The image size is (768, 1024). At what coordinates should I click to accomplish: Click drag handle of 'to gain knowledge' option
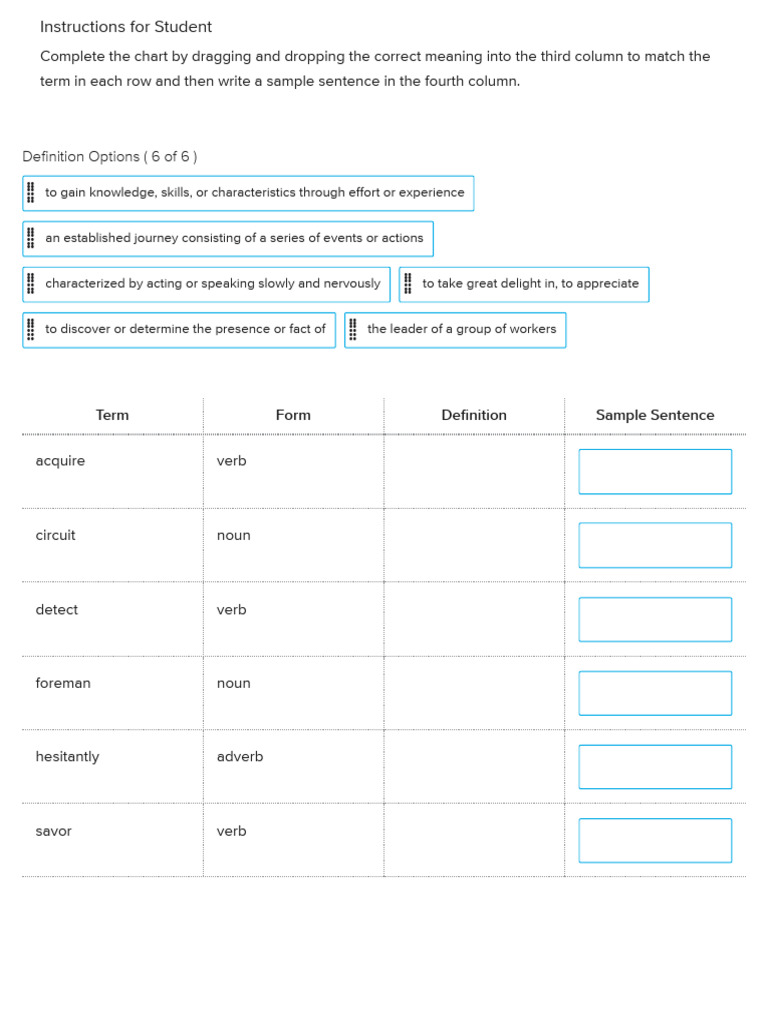[31, 193]
